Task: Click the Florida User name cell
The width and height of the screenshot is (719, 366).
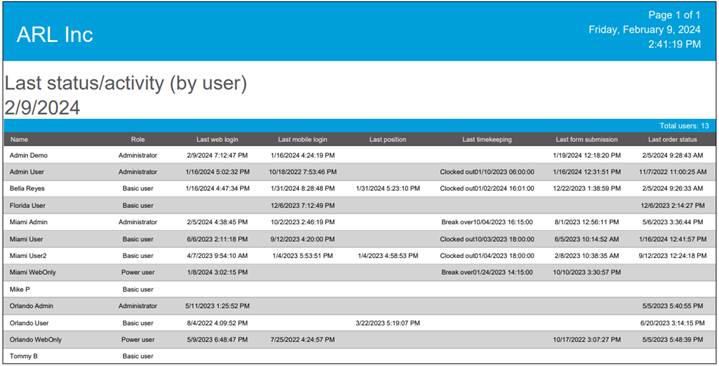Action: point(28,205)
